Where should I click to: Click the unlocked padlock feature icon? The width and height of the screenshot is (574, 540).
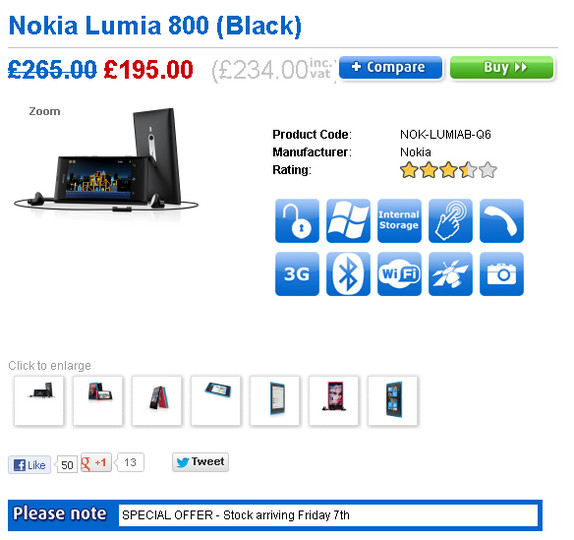click(x=297, y=221)
